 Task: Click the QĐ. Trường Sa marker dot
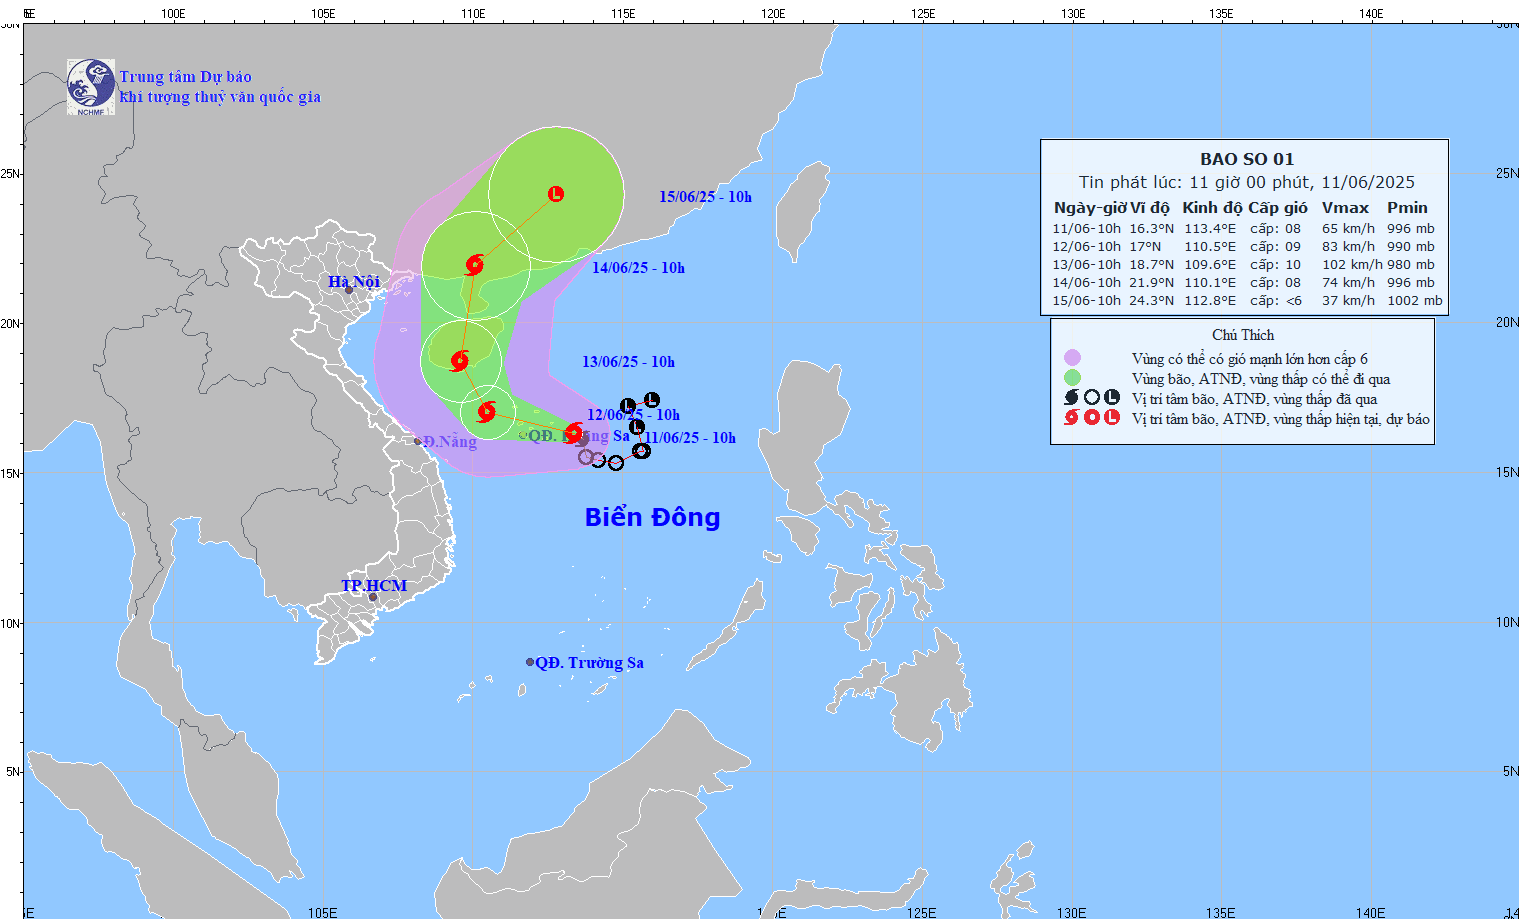[530, 662]
